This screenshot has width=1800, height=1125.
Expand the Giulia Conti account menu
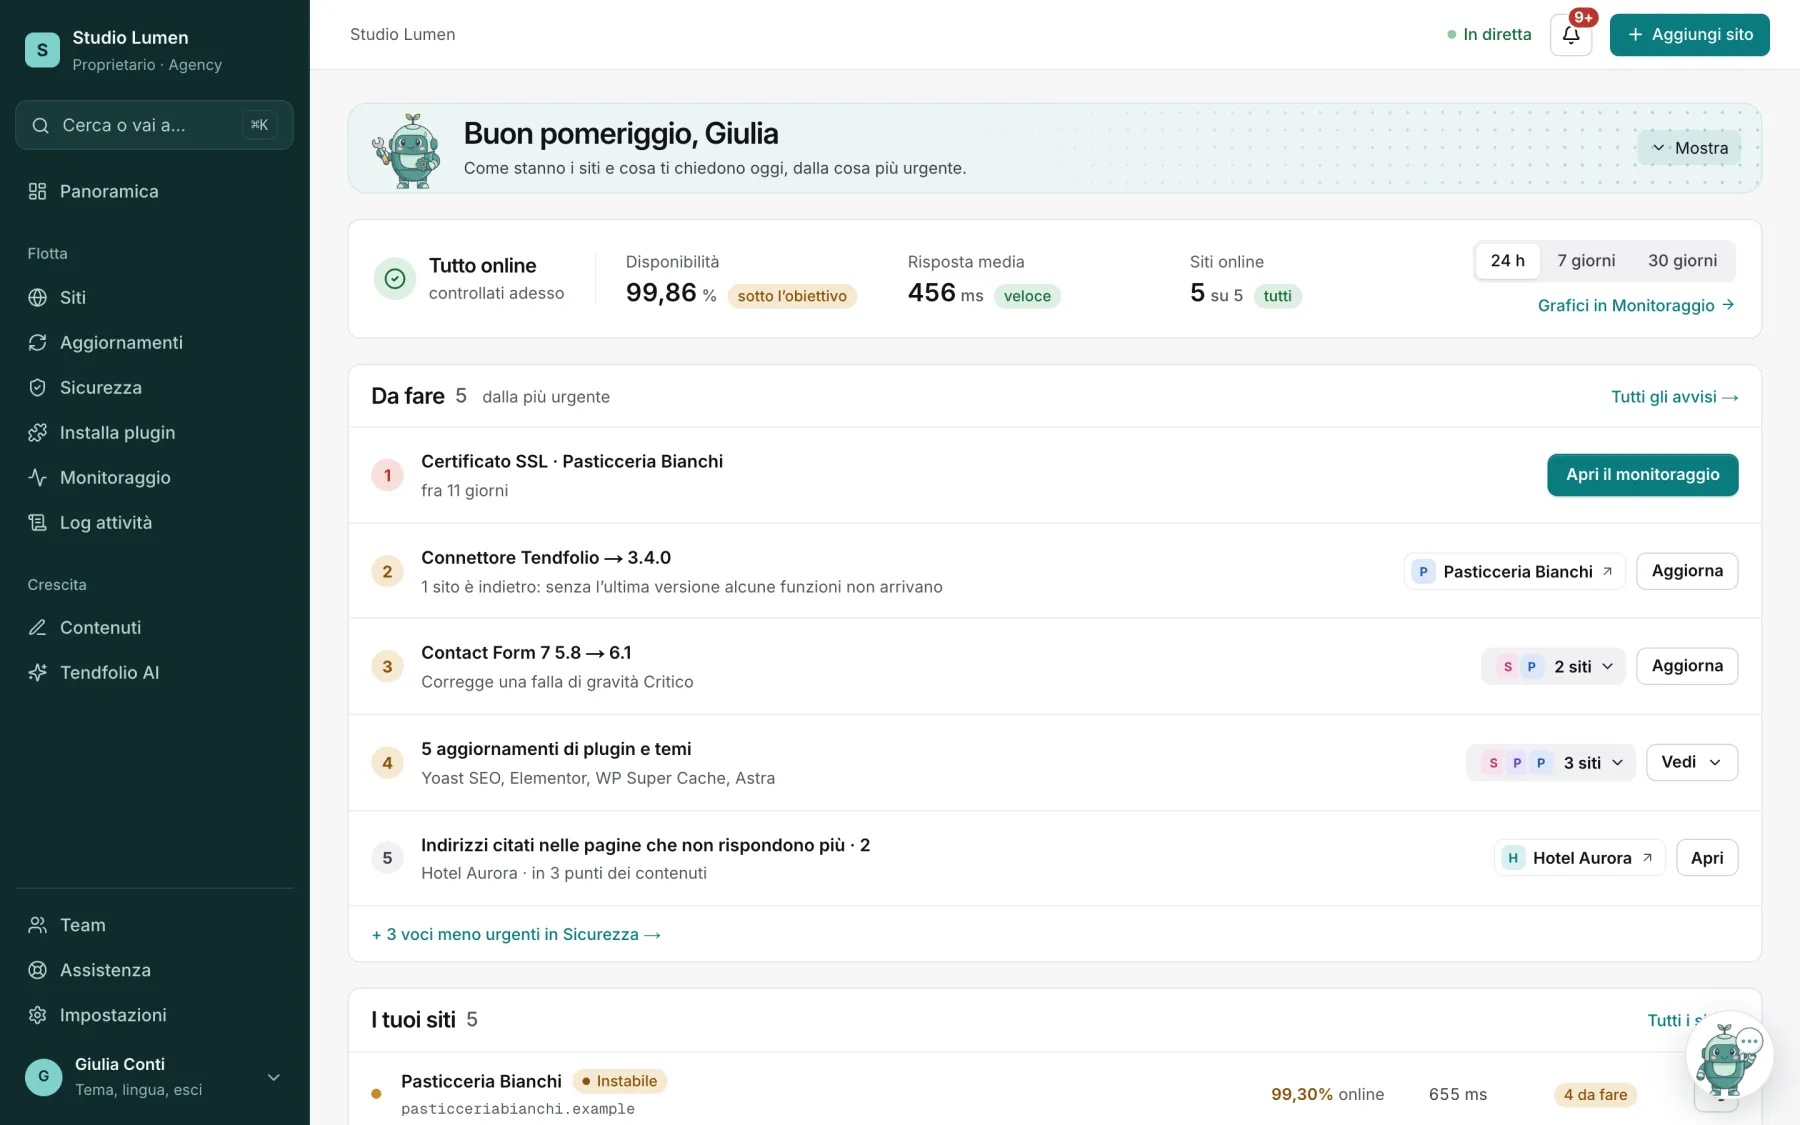point(154,1076)
